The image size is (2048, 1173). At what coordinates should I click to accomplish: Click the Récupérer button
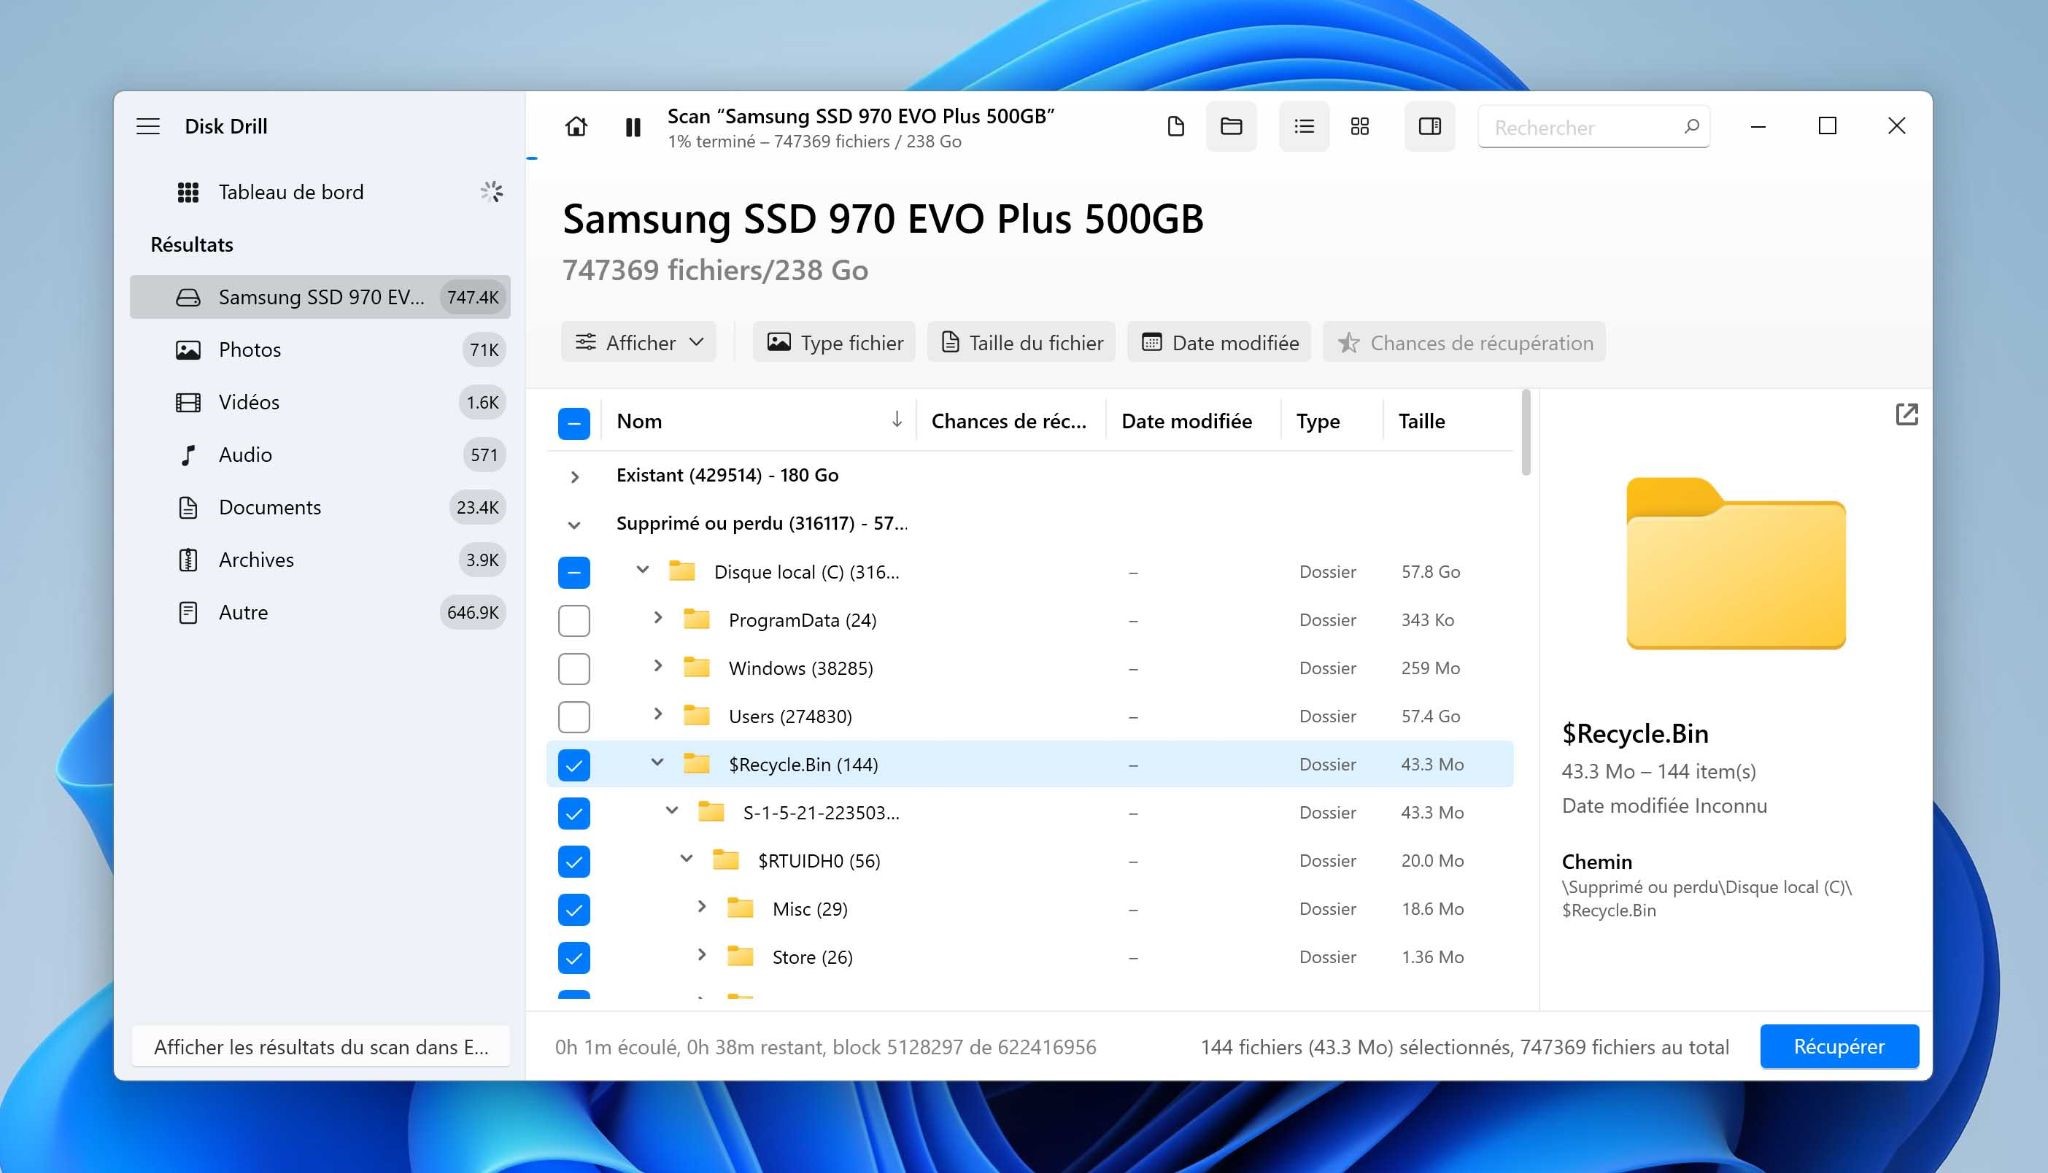[x=1839, y=1046]
